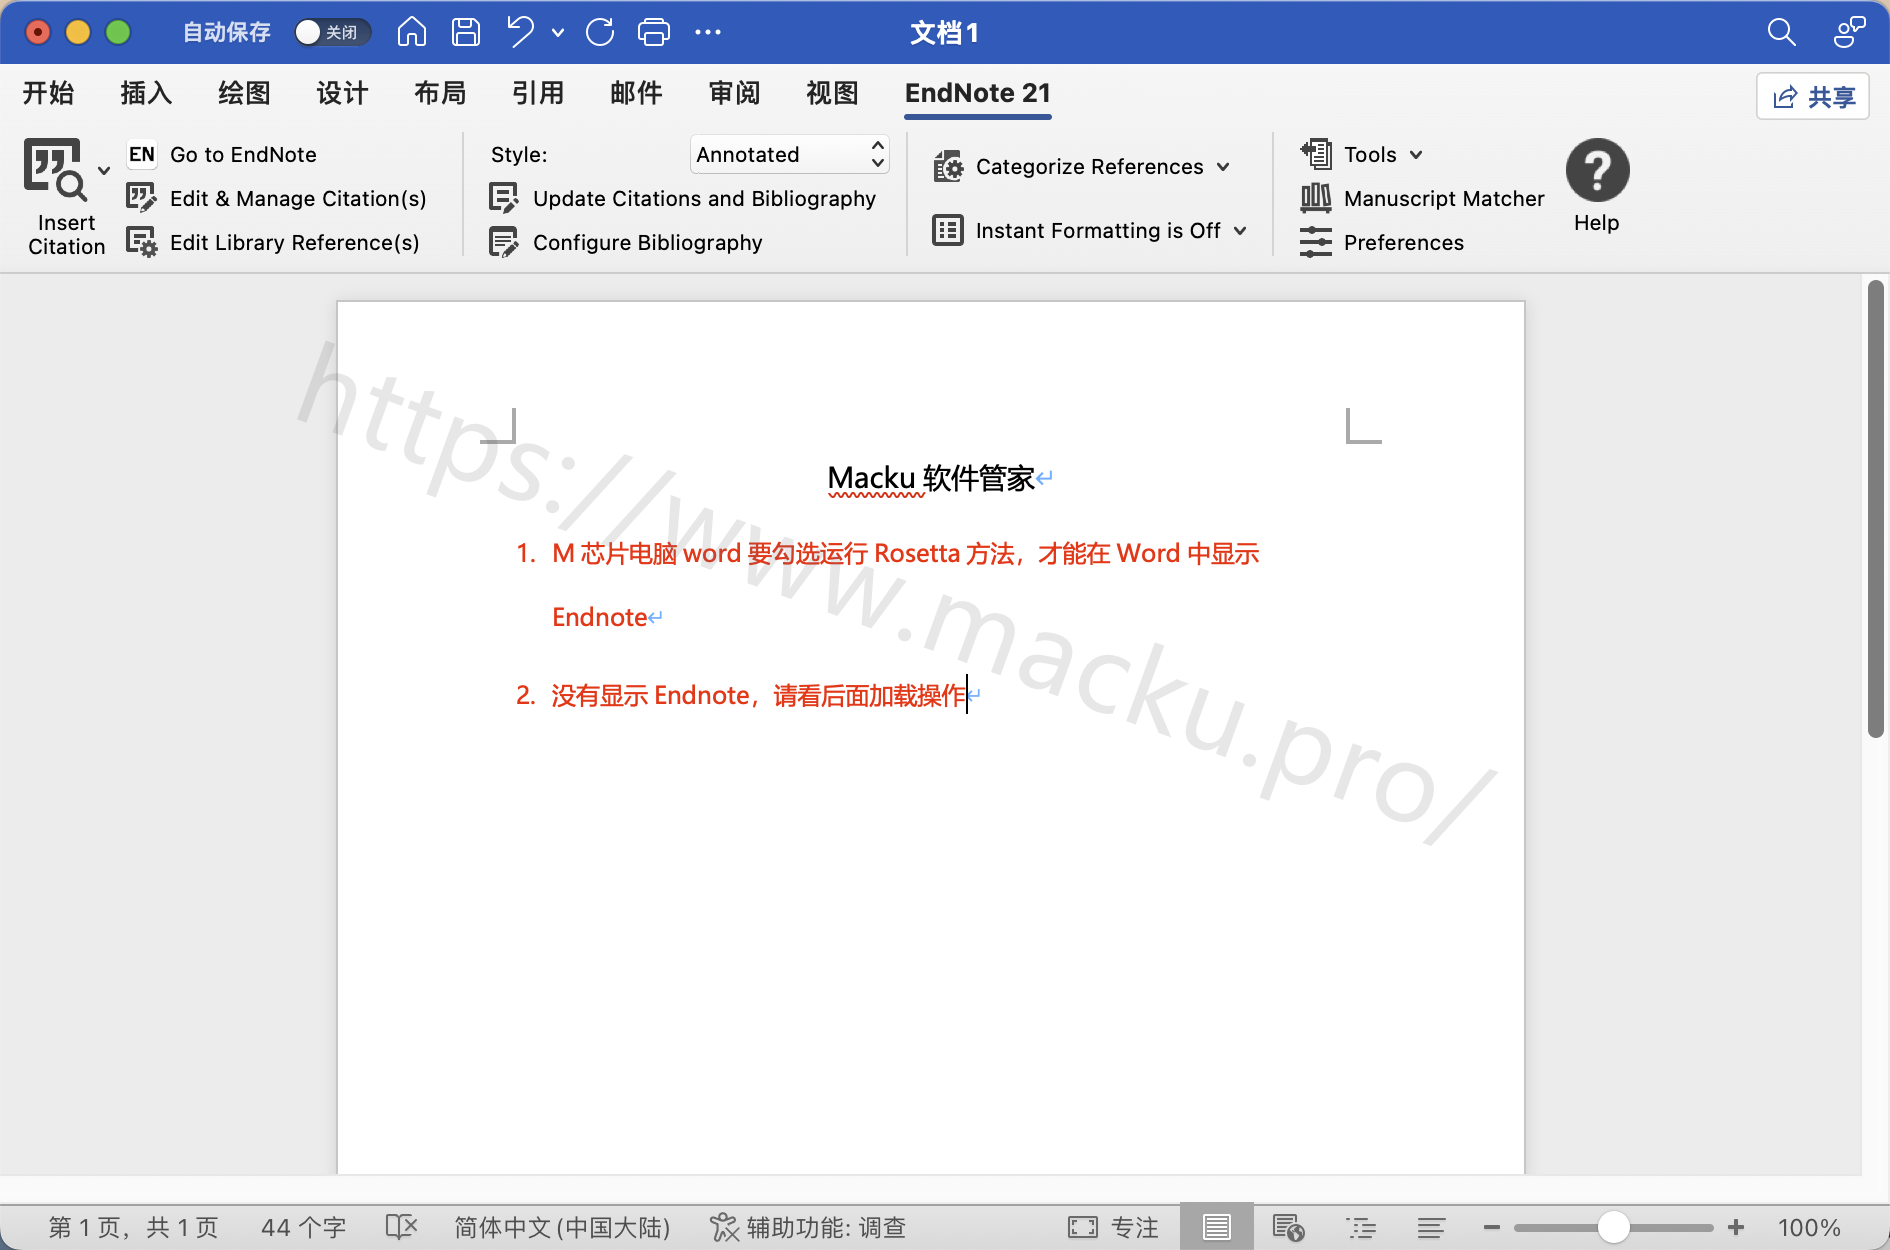Switch to the 布局 tab
The image size is (1890, 1250).
click(x=440, y=93)
